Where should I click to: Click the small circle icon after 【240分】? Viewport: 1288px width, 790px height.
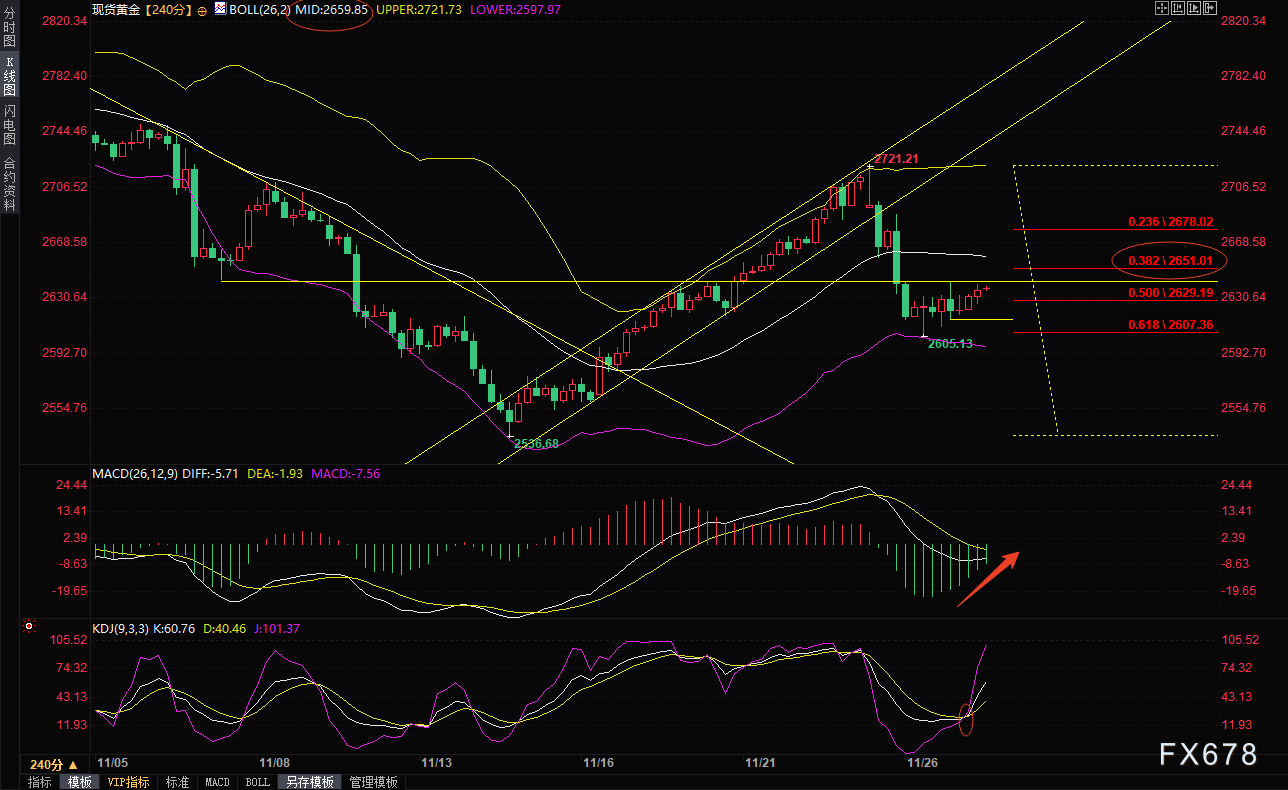pyautogui.click(x=203, y=9)
